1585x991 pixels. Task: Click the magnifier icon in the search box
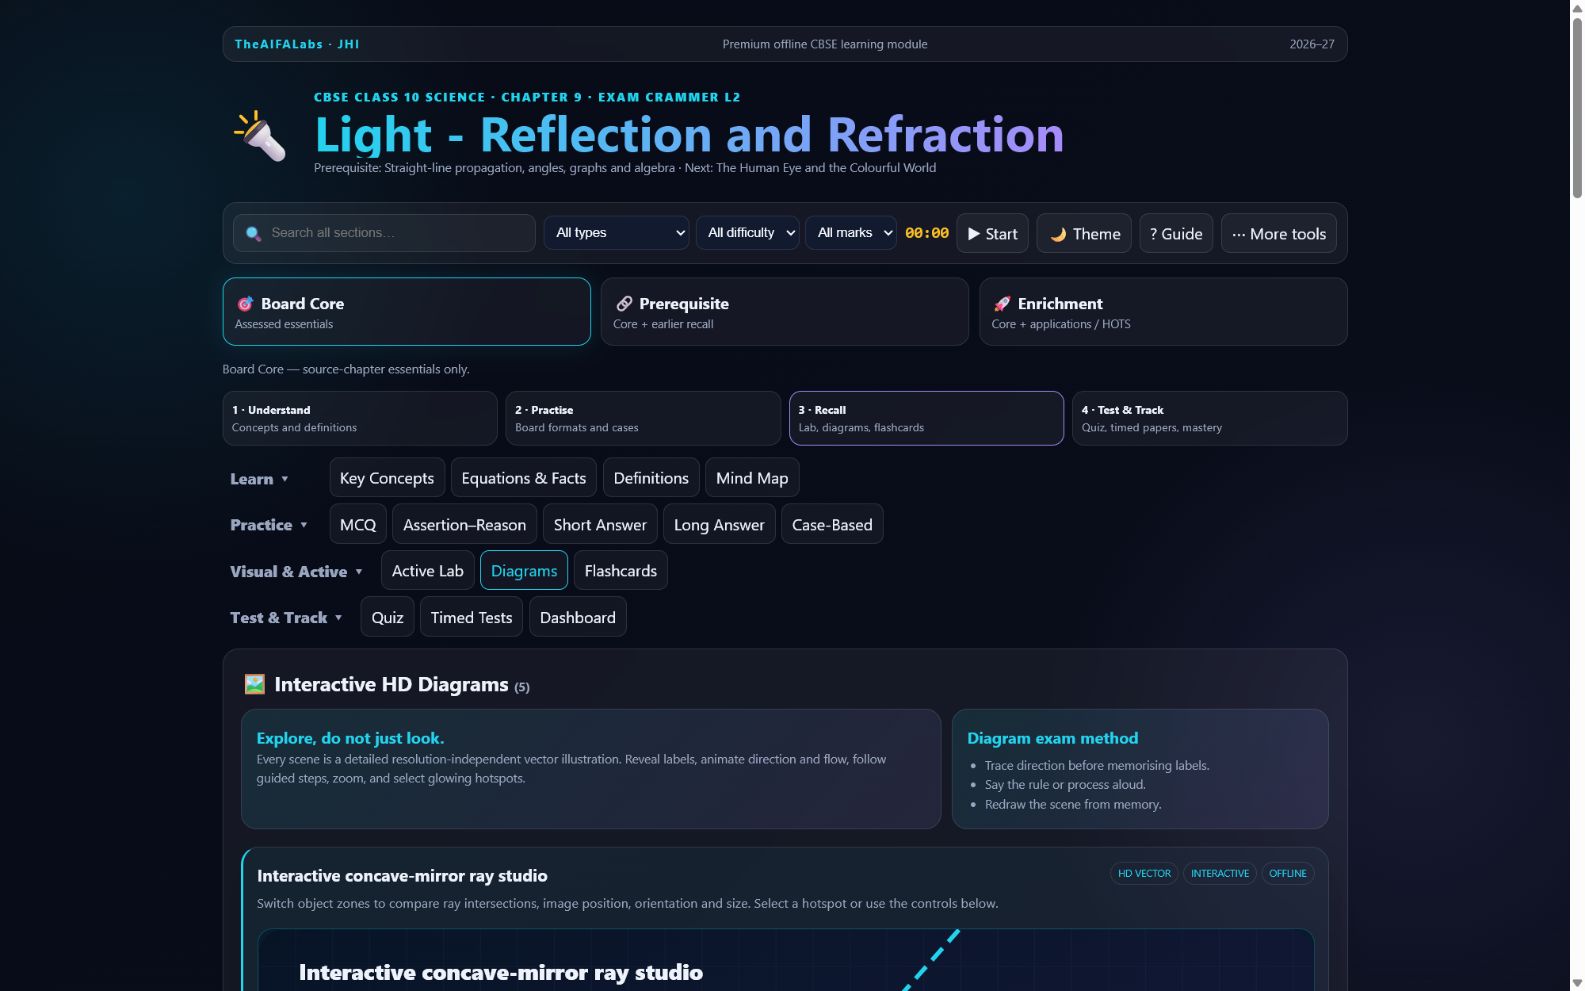click(x=254, y=233)
